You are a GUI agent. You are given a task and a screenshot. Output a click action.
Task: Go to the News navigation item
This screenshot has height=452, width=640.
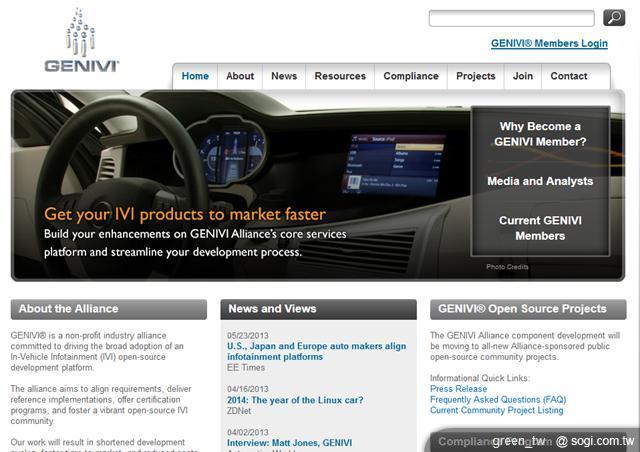(284, 76)
